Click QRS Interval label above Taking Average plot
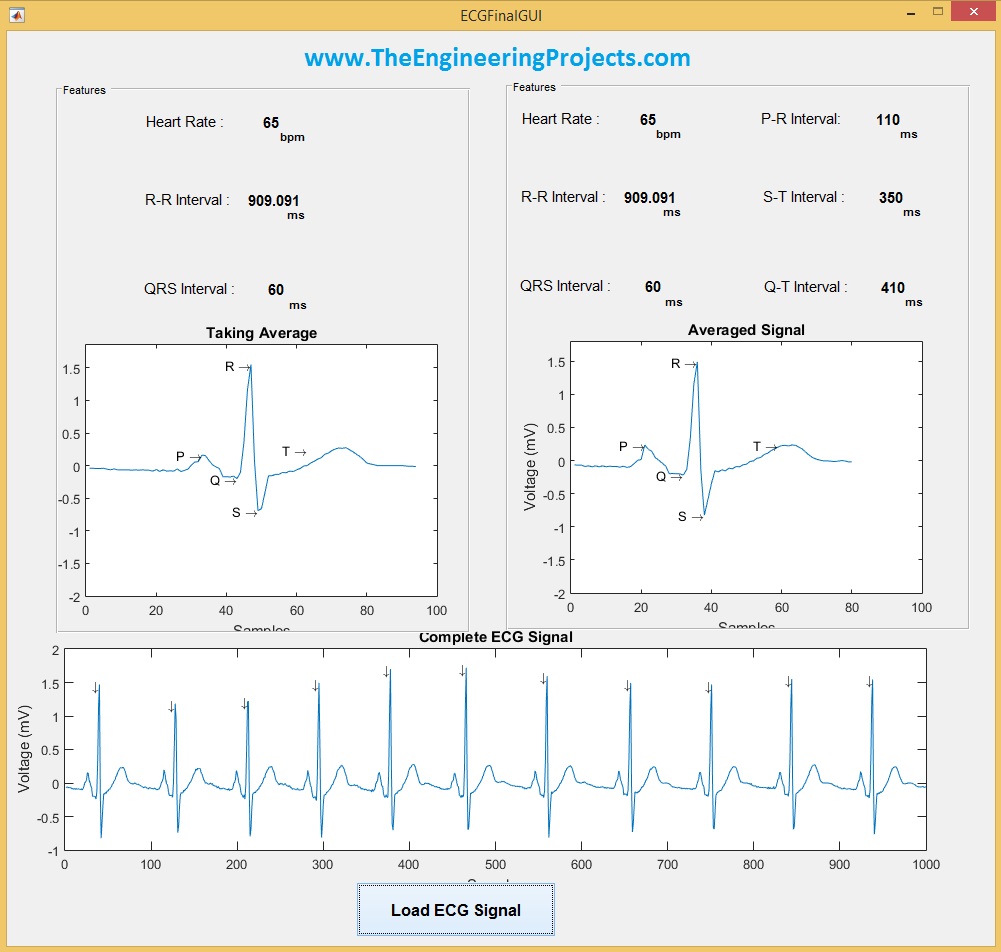The image size is (1001, 952). point(189,289)
